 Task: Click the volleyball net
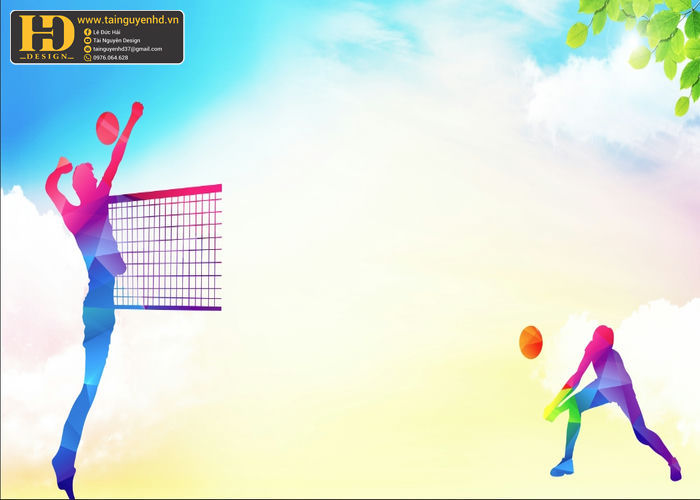(x=165, y=248)
